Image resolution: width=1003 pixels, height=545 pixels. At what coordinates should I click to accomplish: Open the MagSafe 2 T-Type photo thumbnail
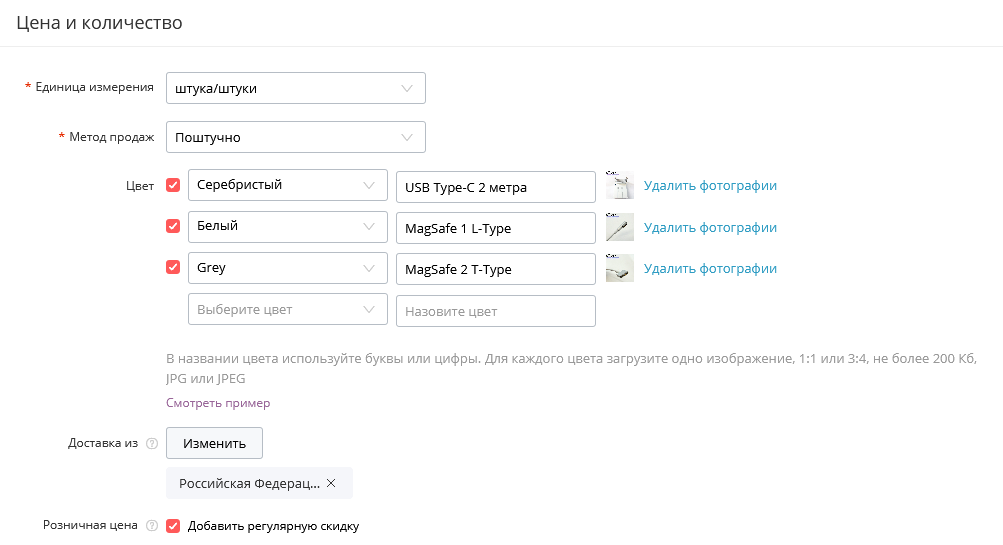tap(619, 269)
